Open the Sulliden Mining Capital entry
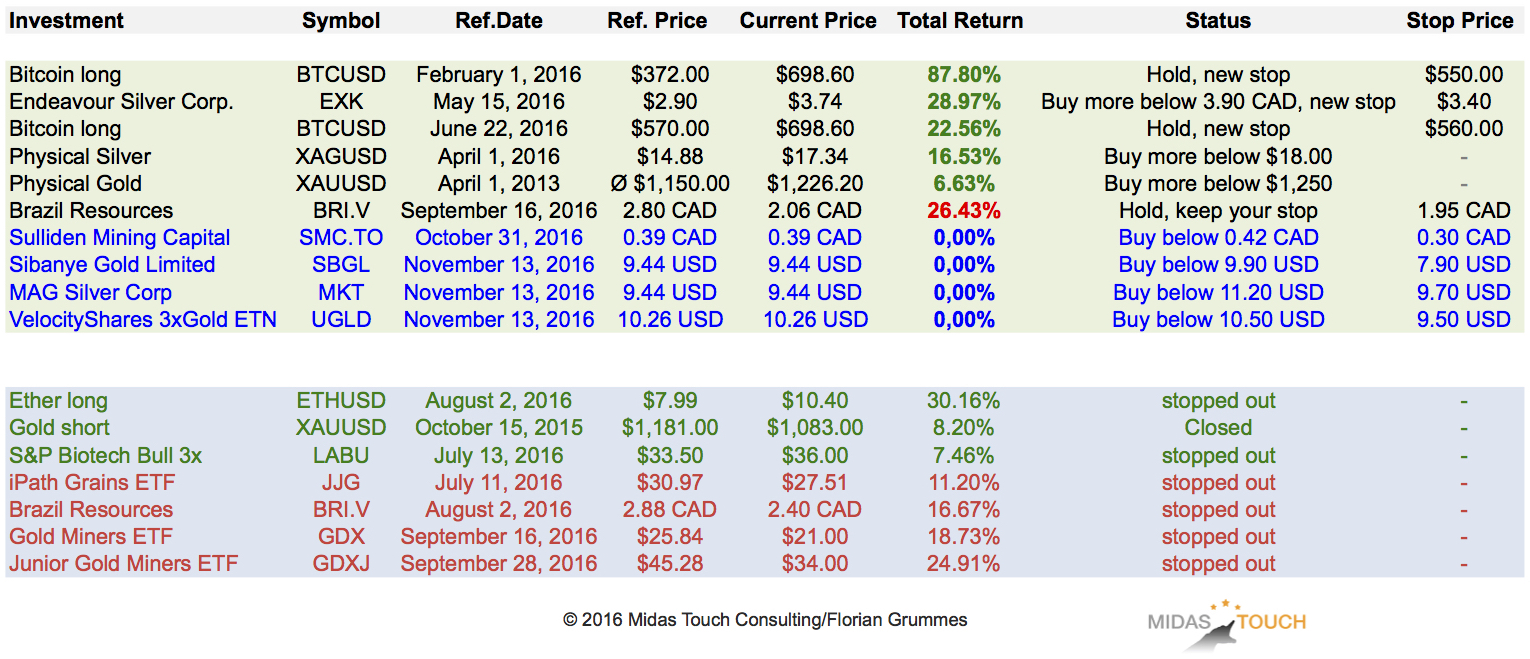This screenshot has height=659, width=1530. [120, 238]
